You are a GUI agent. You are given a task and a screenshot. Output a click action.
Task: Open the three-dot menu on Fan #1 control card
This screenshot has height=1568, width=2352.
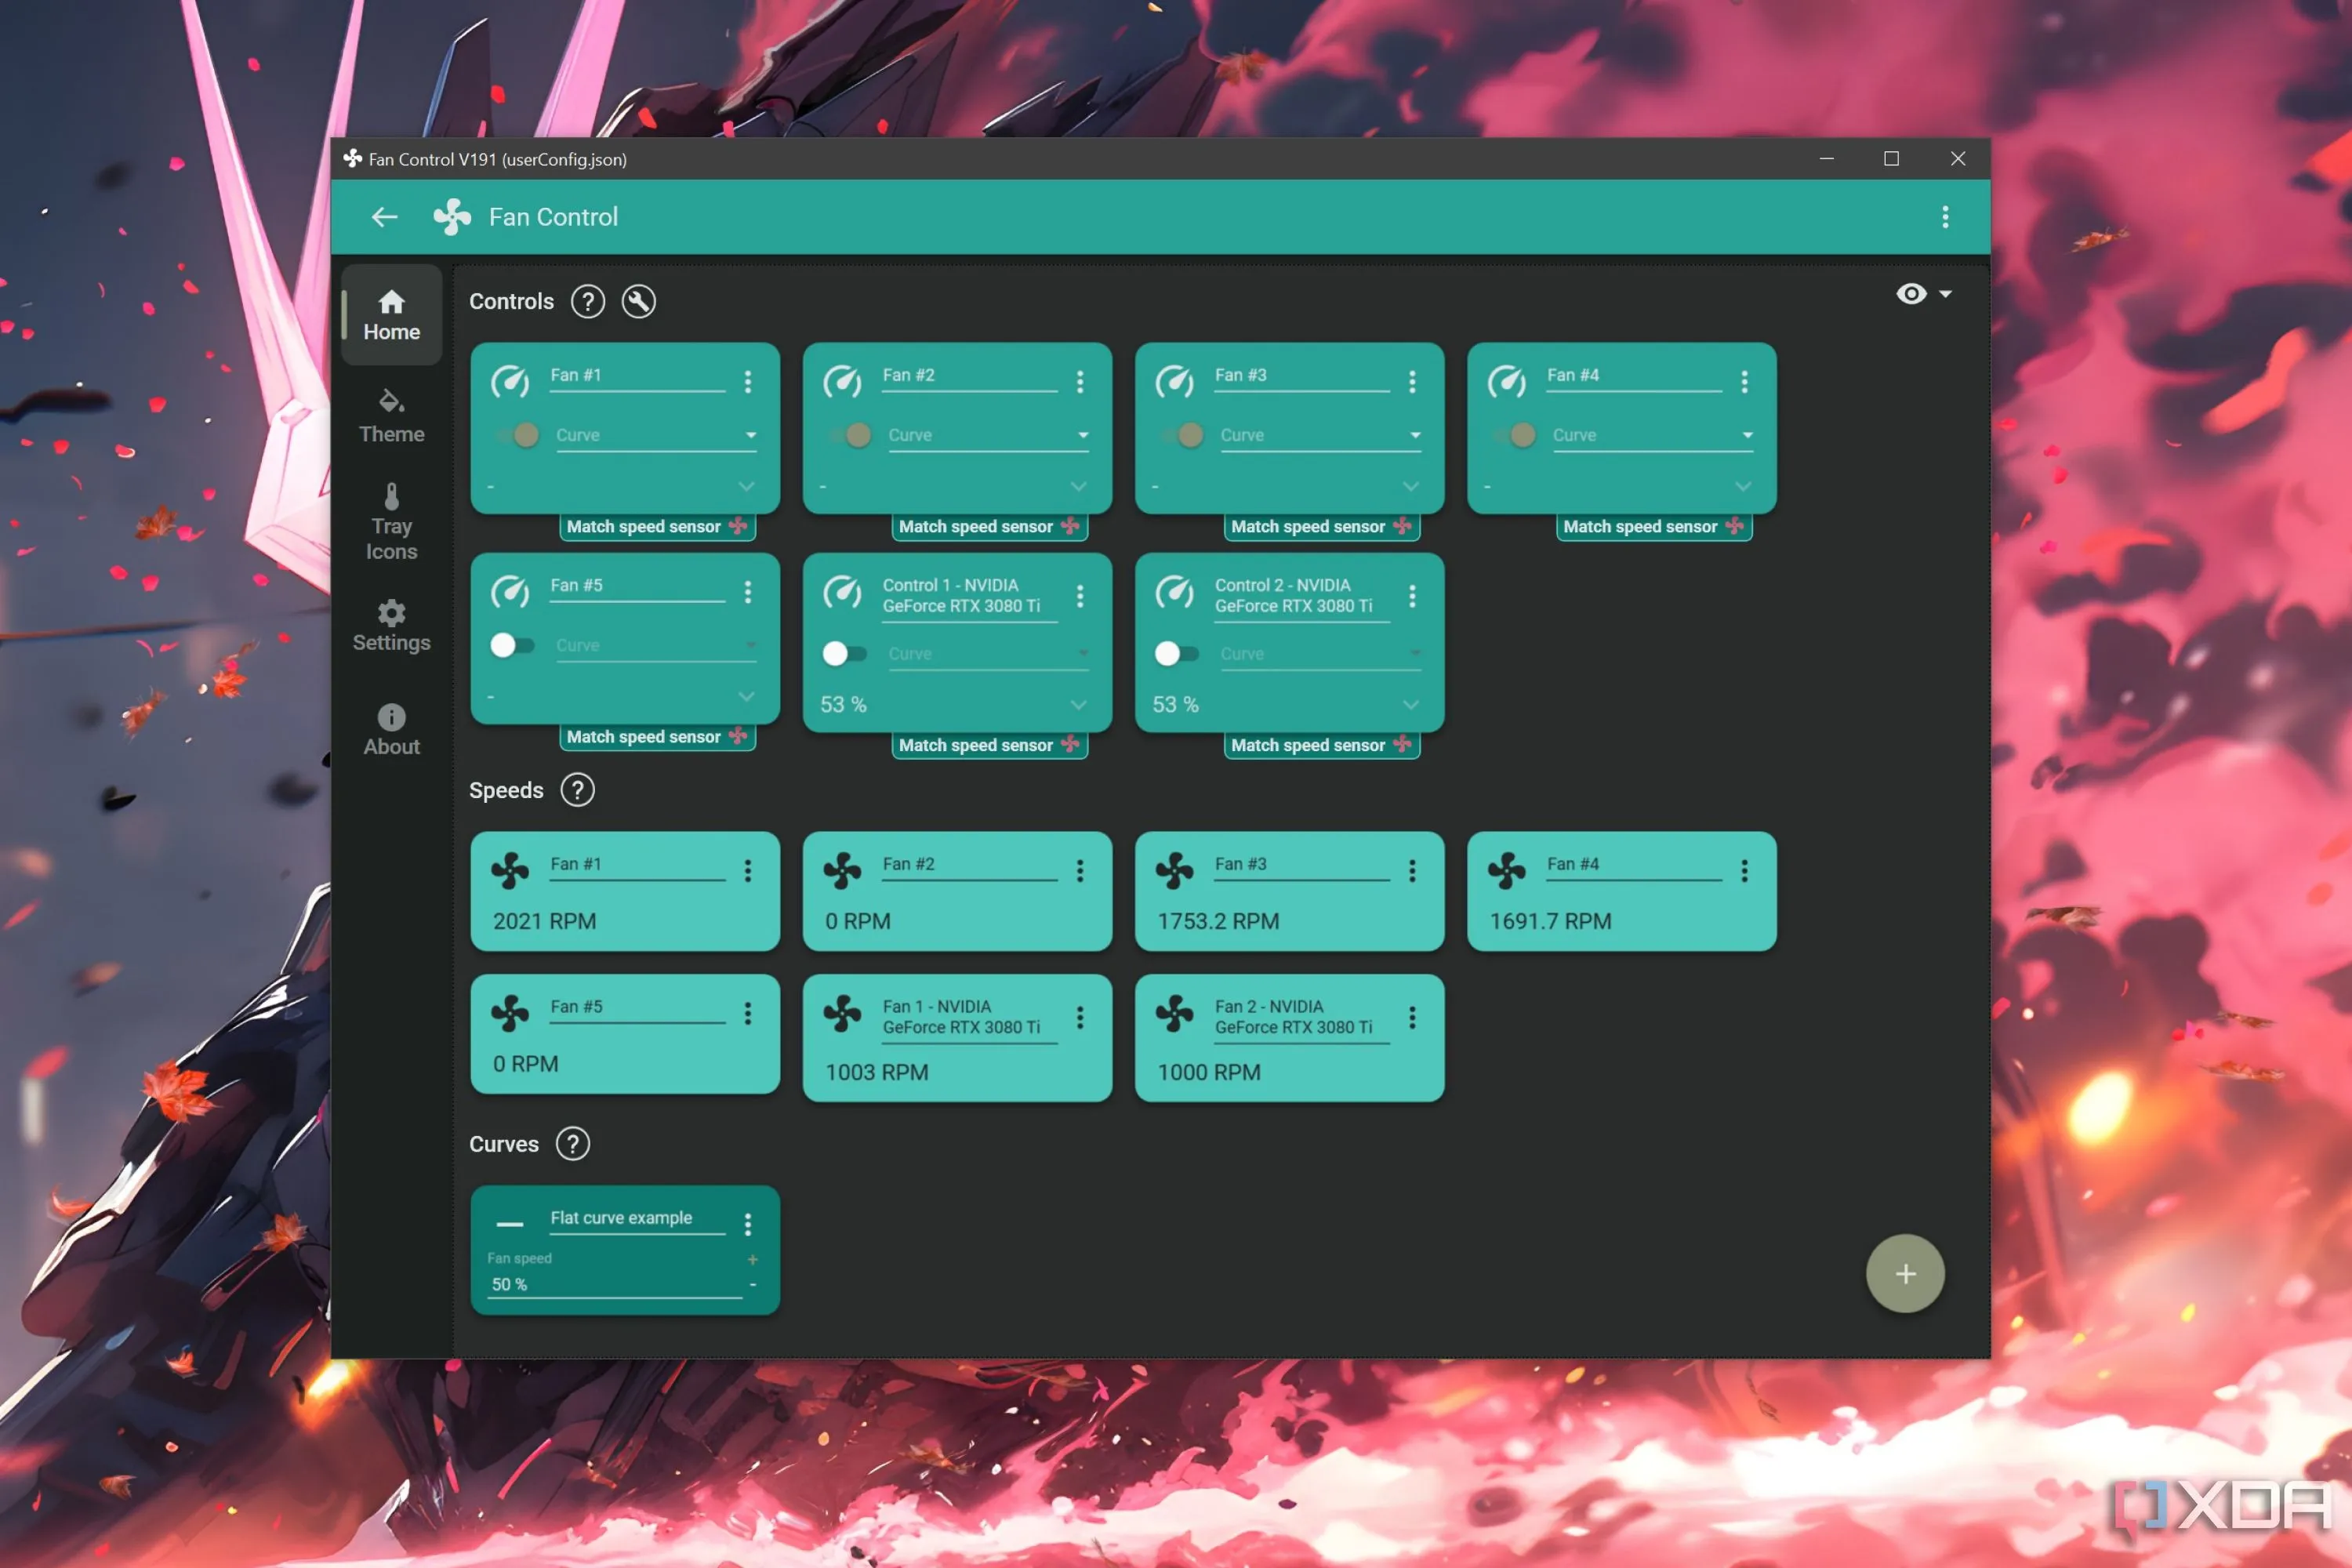click(748, 381)
